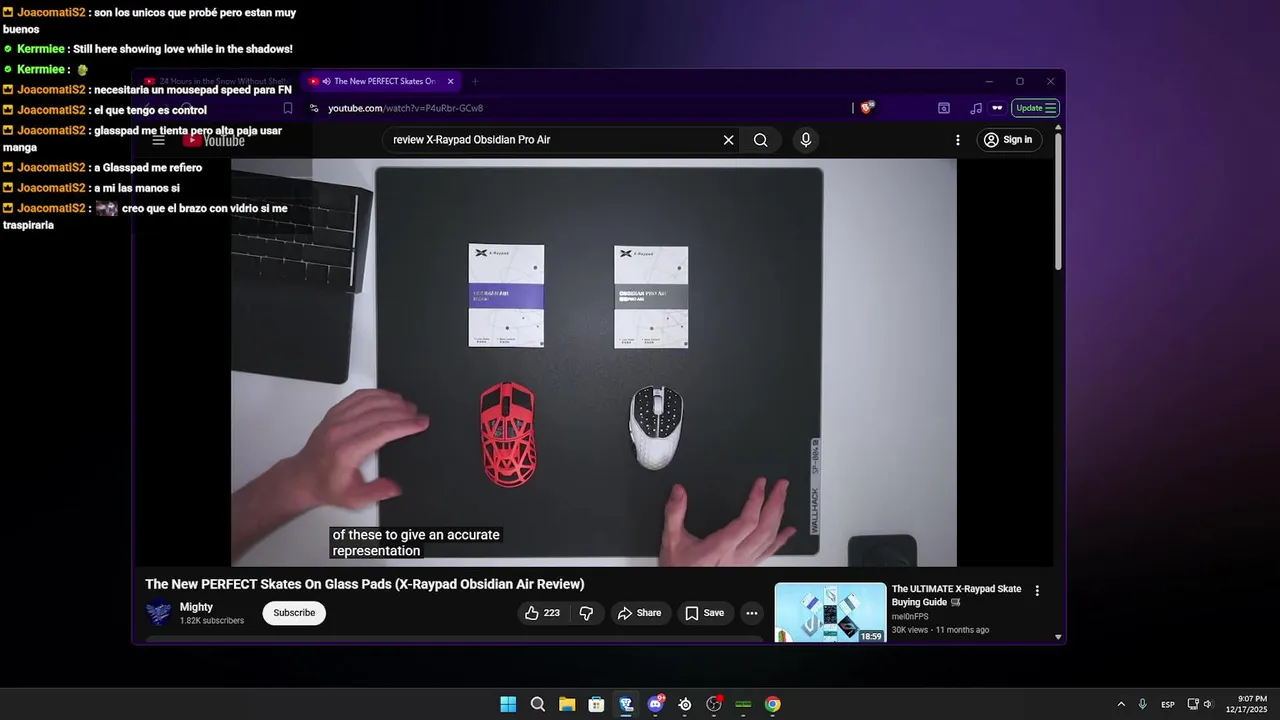The image size is (1280, 720).
Task: Click the YouTube search magnifier button
Action: [761, 140]
